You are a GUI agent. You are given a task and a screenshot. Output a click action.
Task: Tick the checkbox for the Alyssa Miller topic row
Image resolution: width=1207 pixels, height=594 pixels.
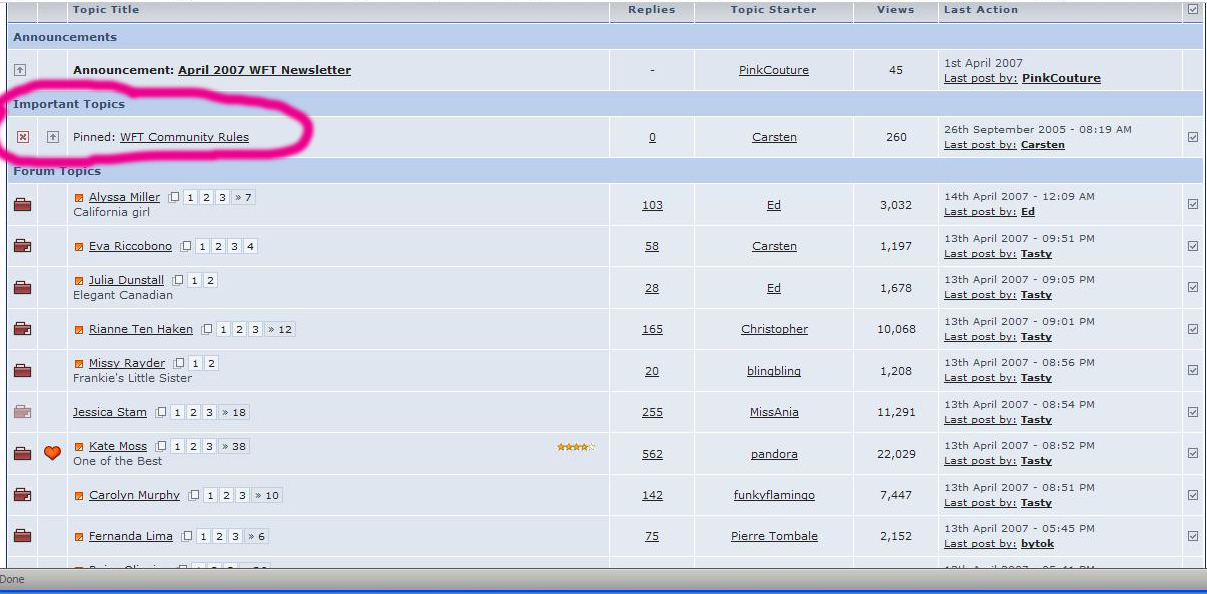[x=1192, y=204]
